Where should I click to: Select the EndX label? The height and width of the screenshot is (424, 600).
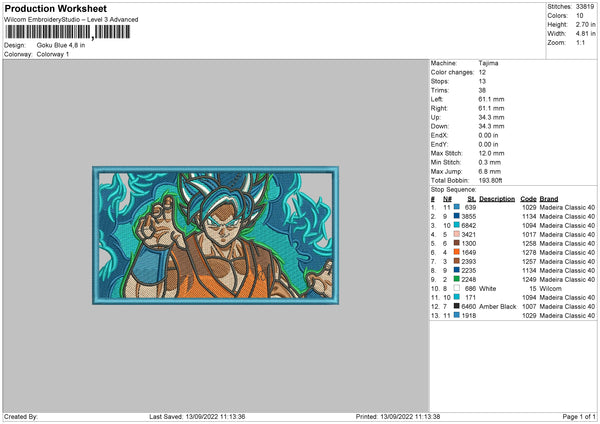click(x=439, y=135)
